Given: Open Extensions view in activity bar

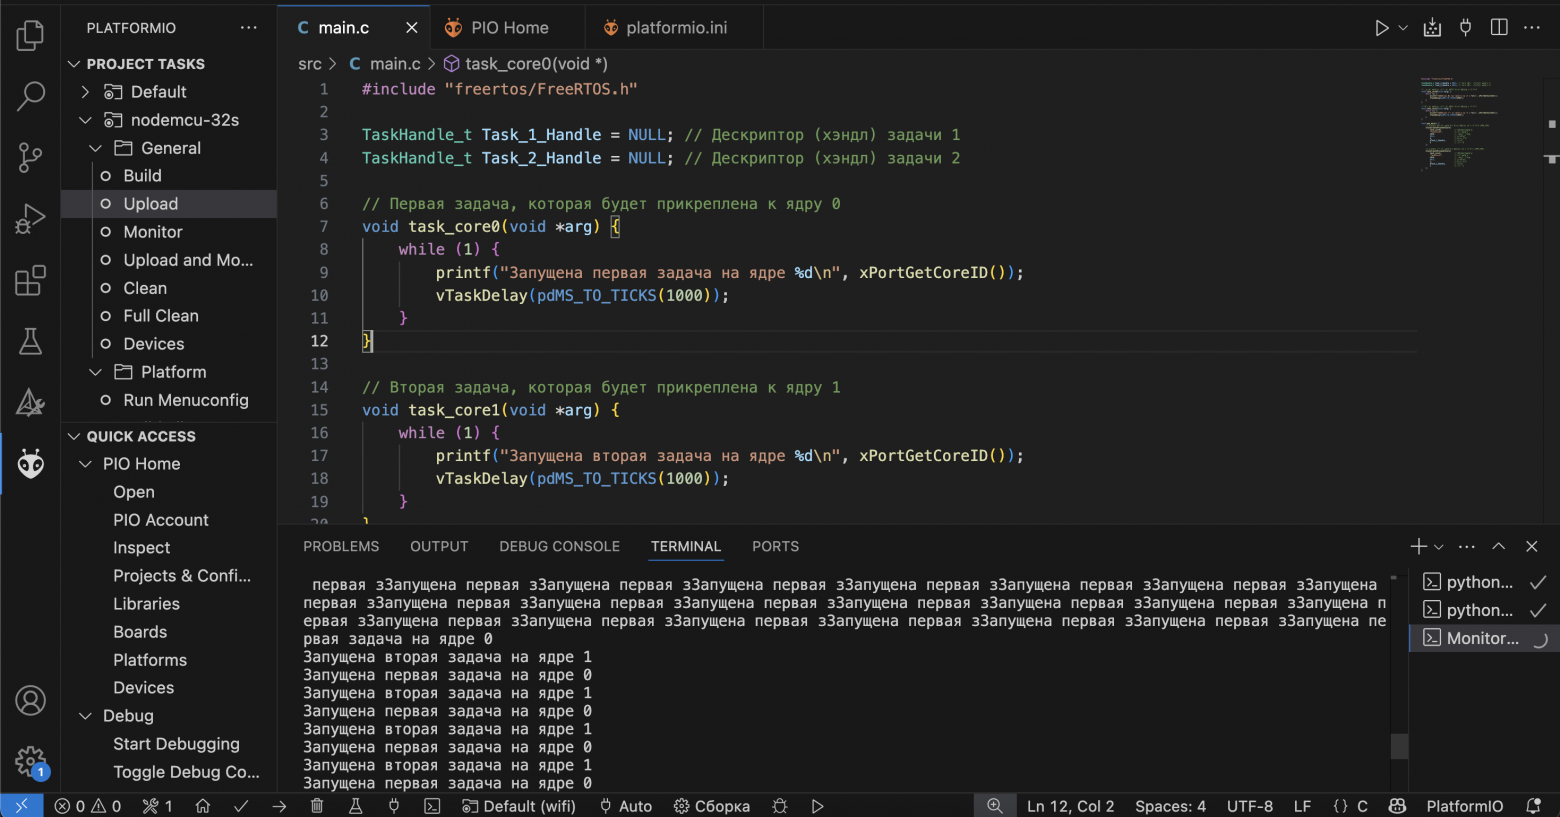Looking at the screenshot, I should (x=31, y=280).
